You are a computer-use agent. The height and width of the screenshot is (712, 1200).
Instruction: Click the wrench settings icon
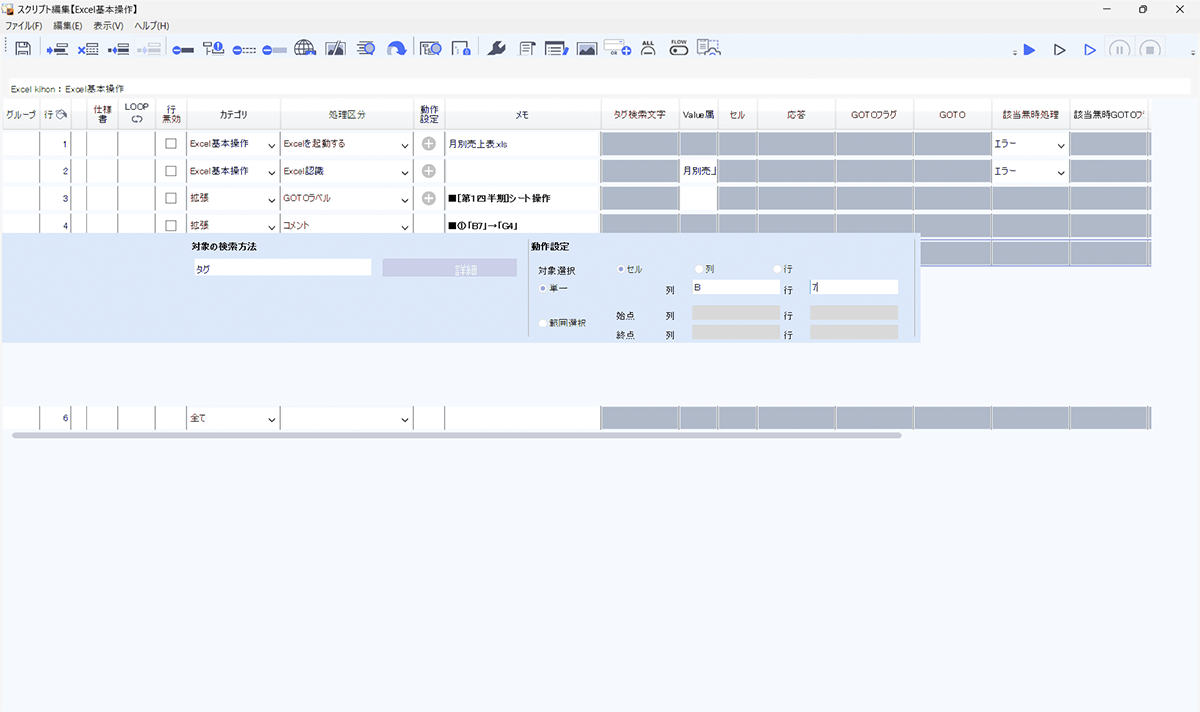pyautogui.click(x=496, y=48)
